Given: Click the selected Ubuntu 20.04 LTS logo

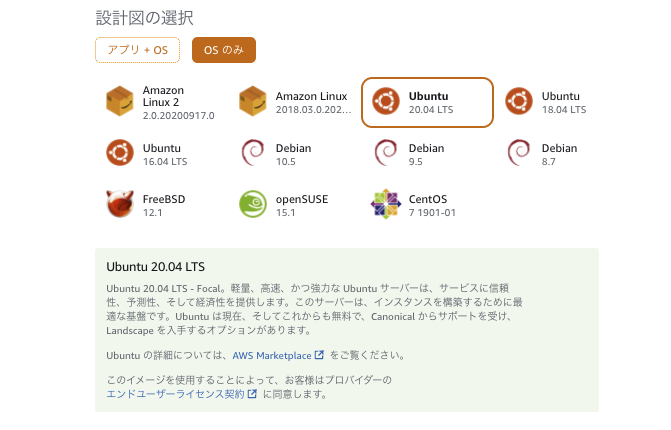Looking at the screenshot, I should point(386,102).
